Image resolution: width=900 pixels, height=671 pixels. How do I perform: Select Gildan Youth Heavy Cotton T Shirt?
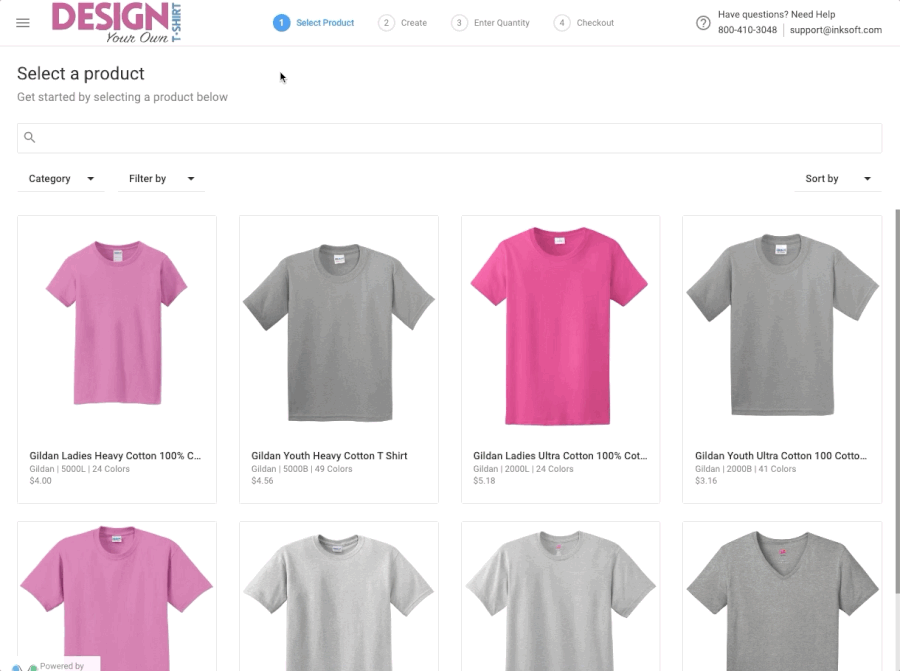point(338,328)
